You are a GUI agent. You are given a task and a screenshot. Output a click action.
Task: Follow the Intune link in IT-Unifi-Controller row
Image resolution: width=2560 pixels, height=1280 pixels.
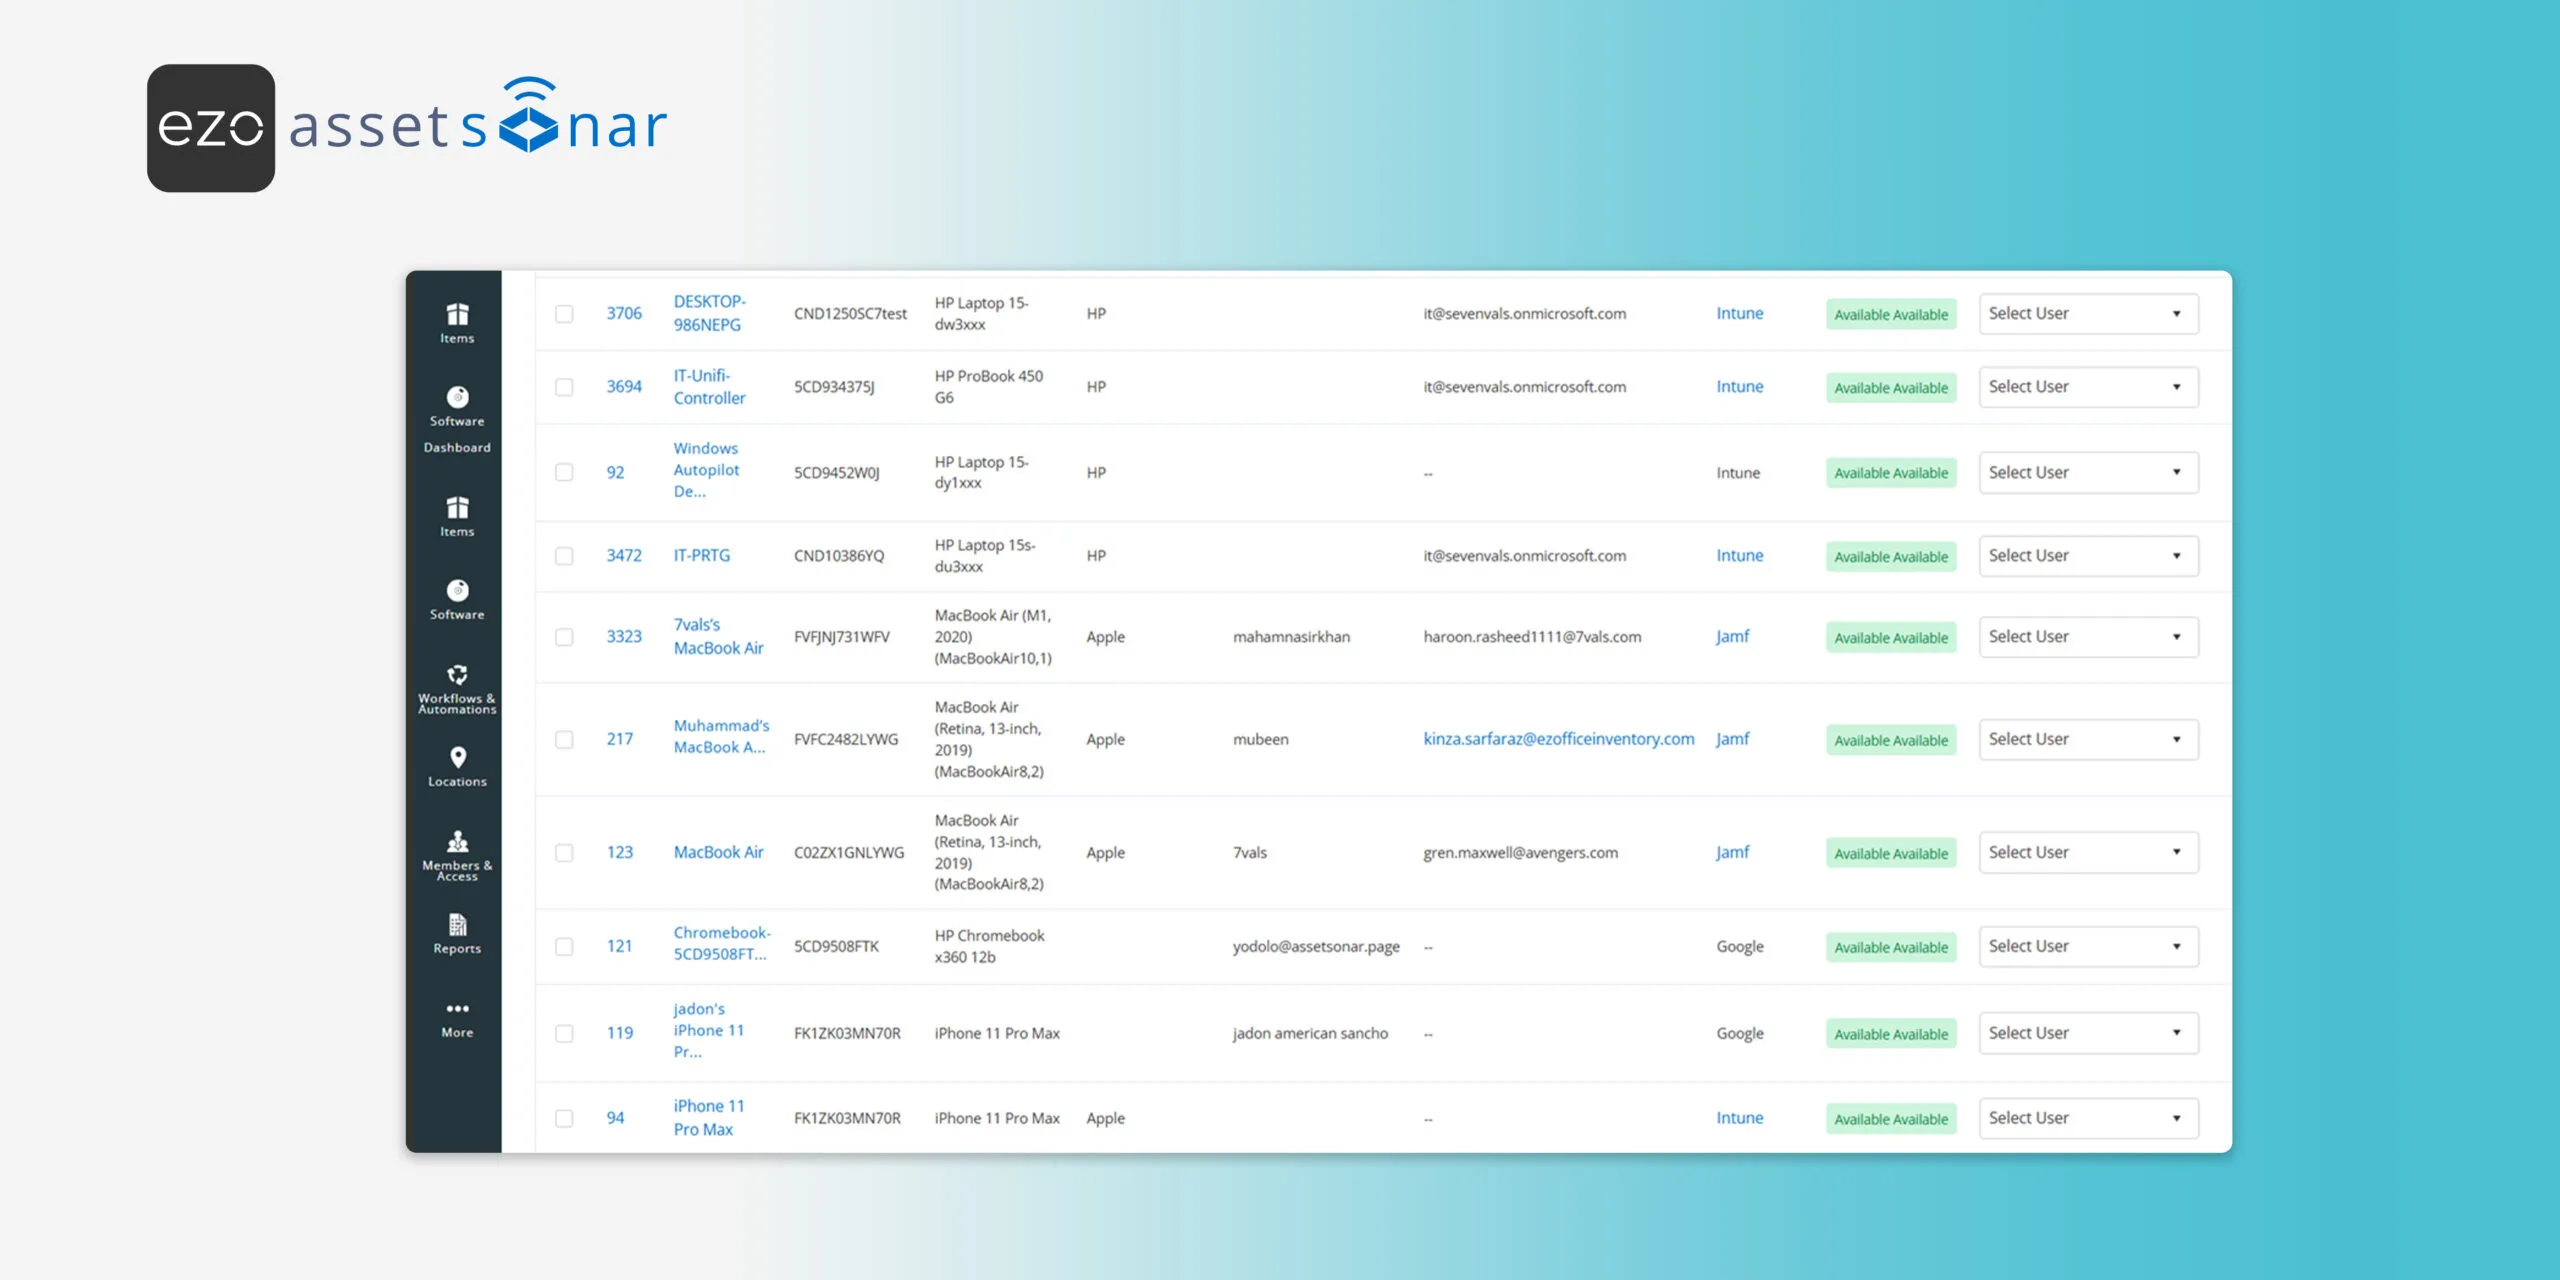1740,387
